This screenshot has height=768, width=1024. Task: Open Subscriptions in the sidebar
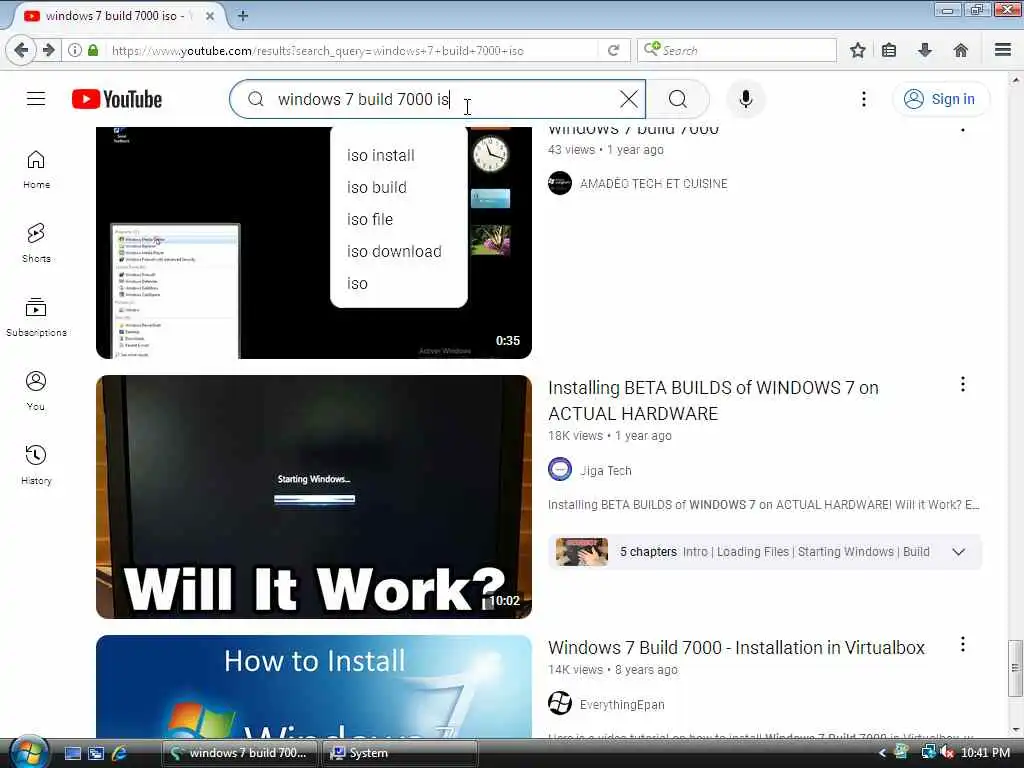(x=36, y=317)
